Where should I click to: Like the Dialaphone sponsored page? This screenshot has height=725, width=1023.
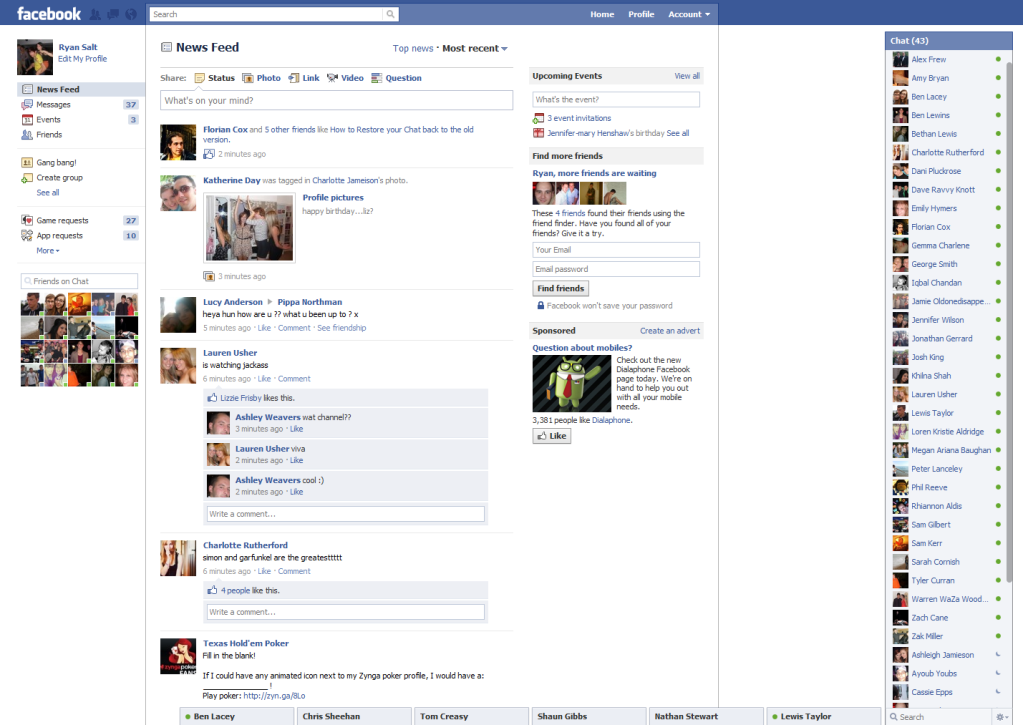(x=552, y=437)
